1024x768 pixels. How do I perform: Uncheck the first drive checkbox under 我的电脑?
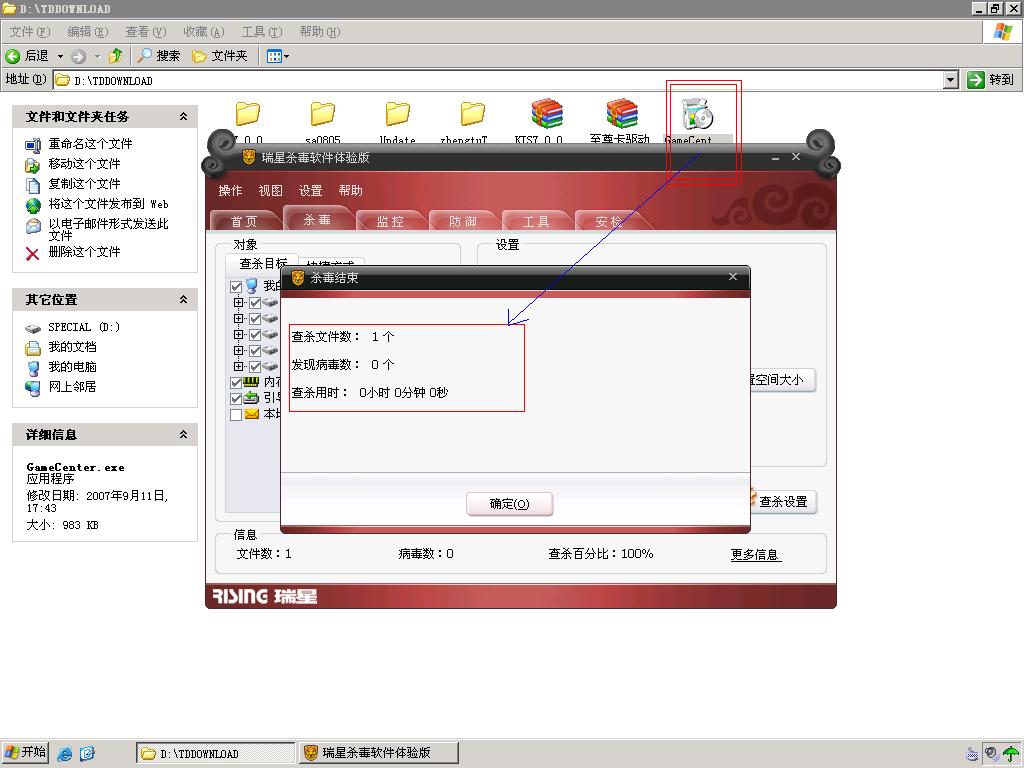255,303
